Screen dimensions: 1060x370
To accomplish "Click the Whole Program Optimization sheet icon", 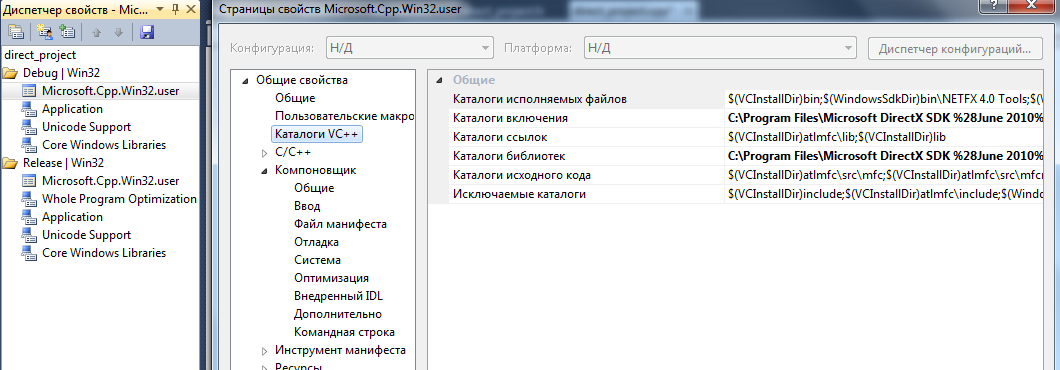I will (x=29, y=199).
